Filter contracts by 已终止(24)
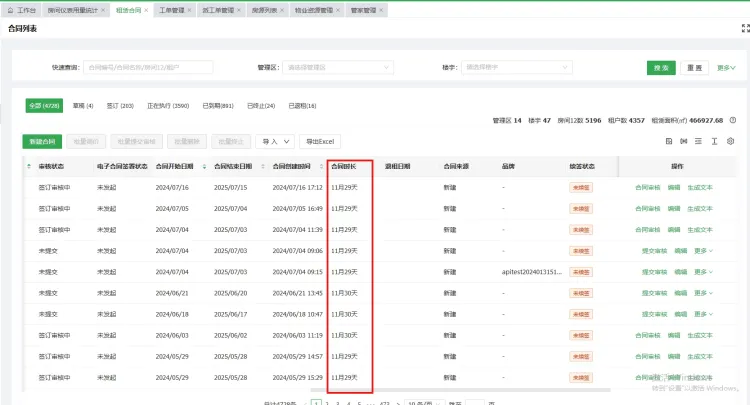 [x=261, y=106]
